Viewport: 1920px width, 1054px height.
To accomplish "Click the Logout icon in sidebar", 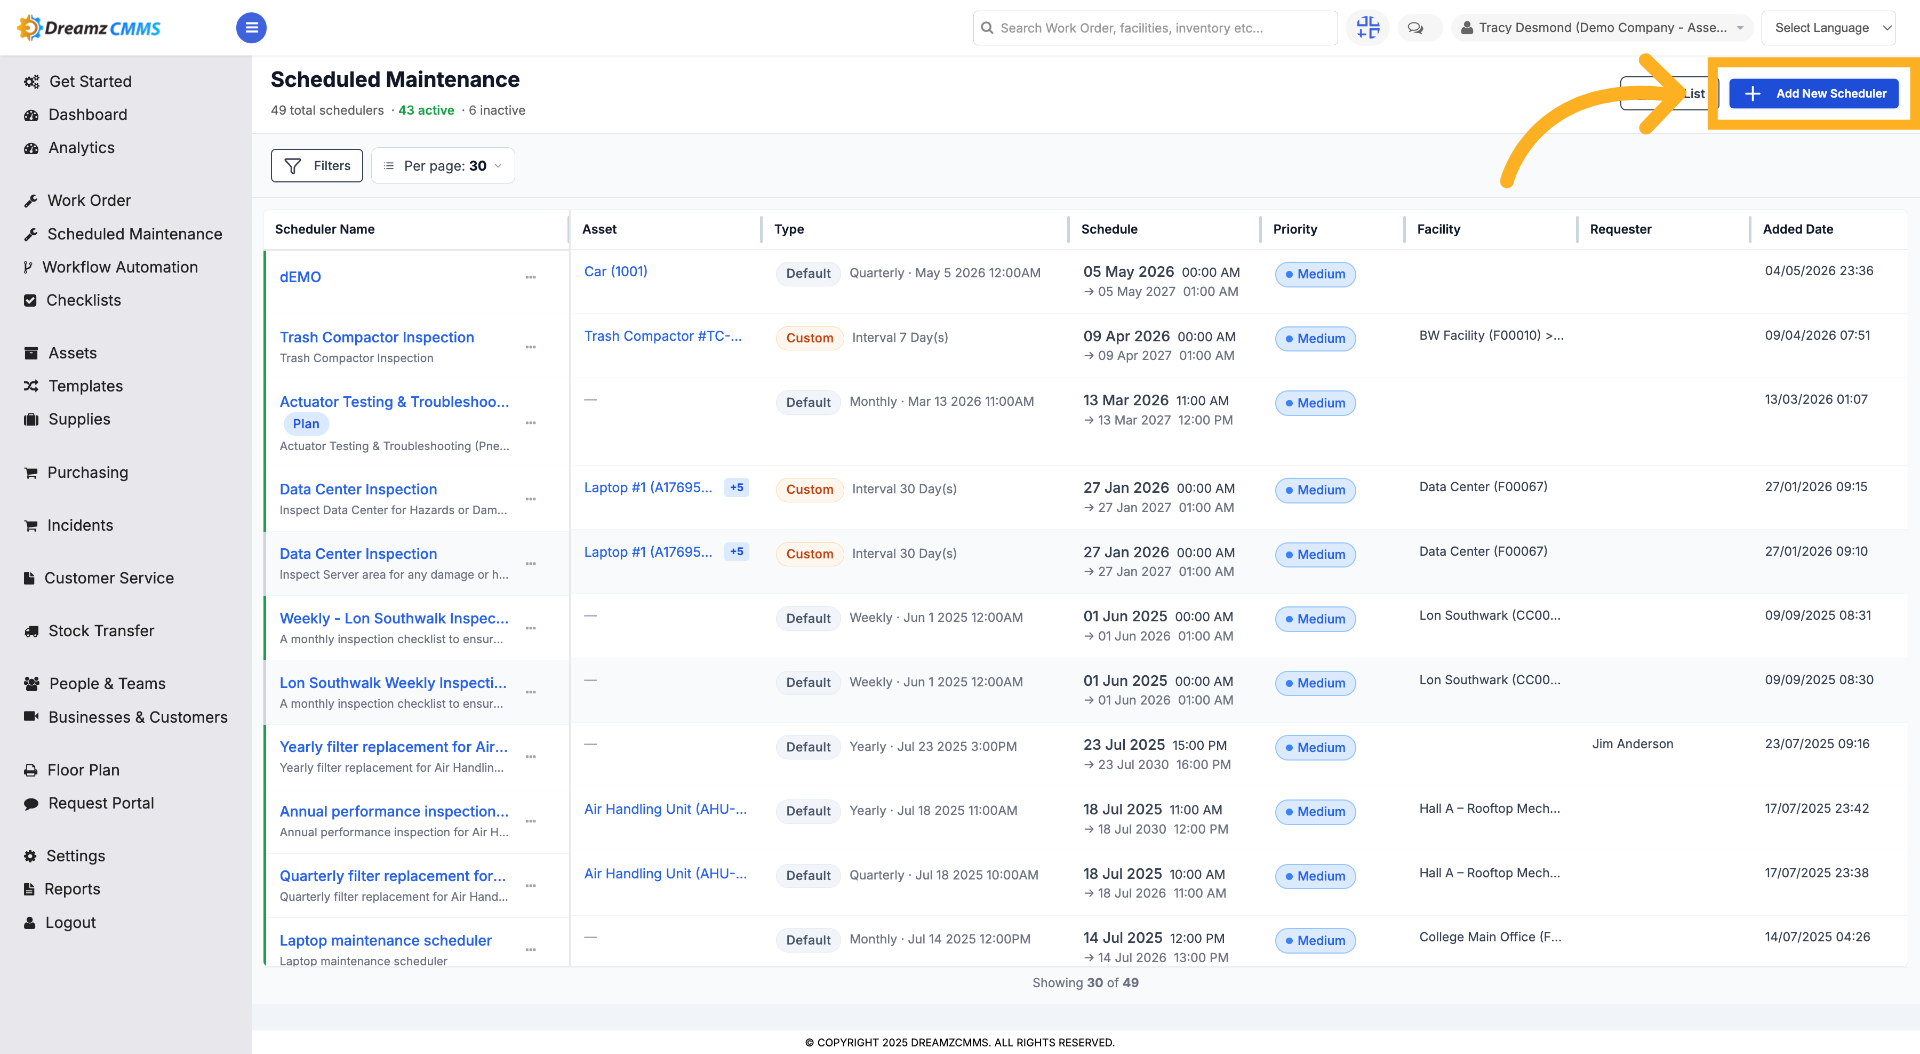I will (x=30, y=923).
